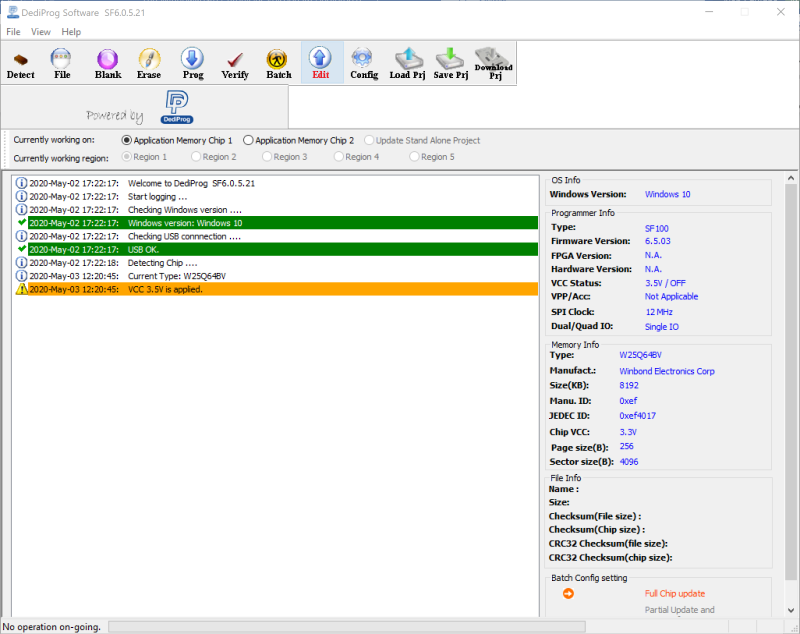Click the Partial Update and option

679,610
